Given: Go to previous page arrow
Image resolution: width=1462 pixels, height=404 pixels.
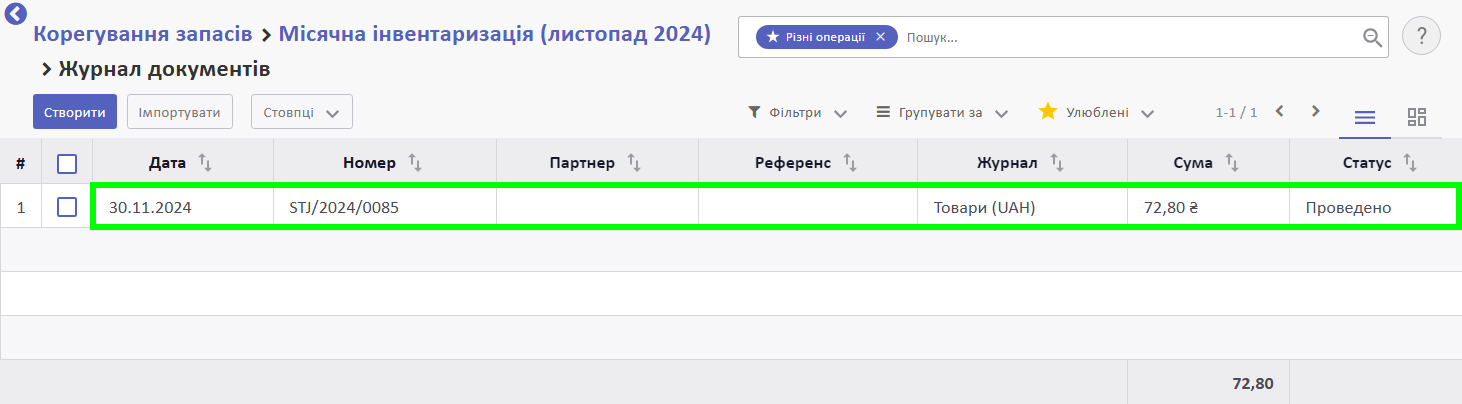Looking at the screenshot, I should pyautogui.click(x=1279, y=111).
